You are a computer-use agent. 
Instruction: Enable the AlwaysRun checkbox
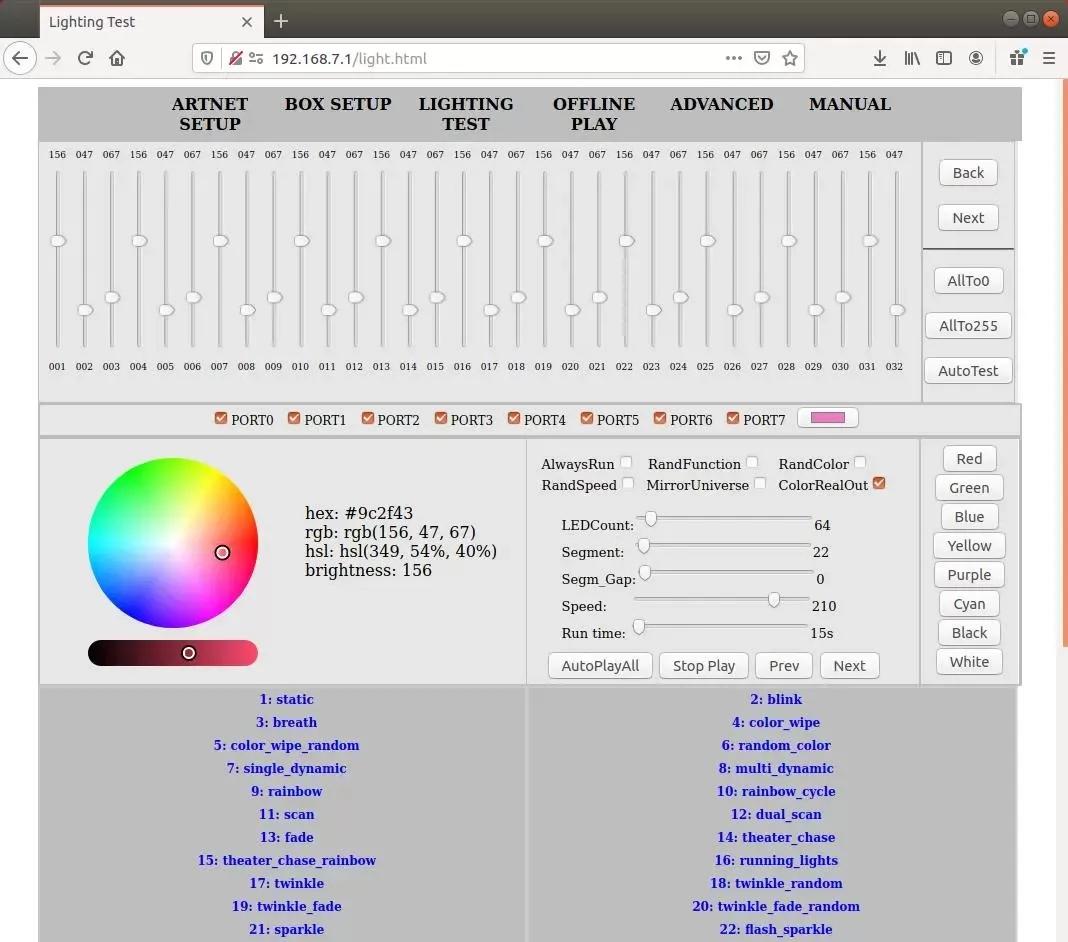coord(626,462)
